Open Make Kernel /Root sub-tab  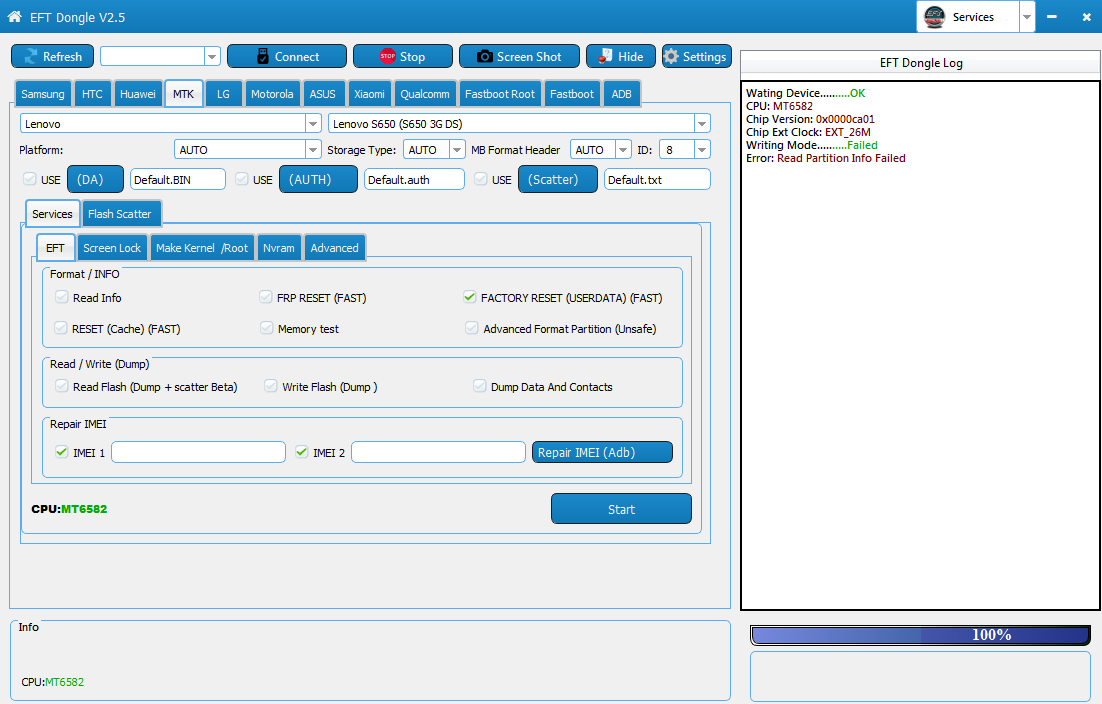202,247
